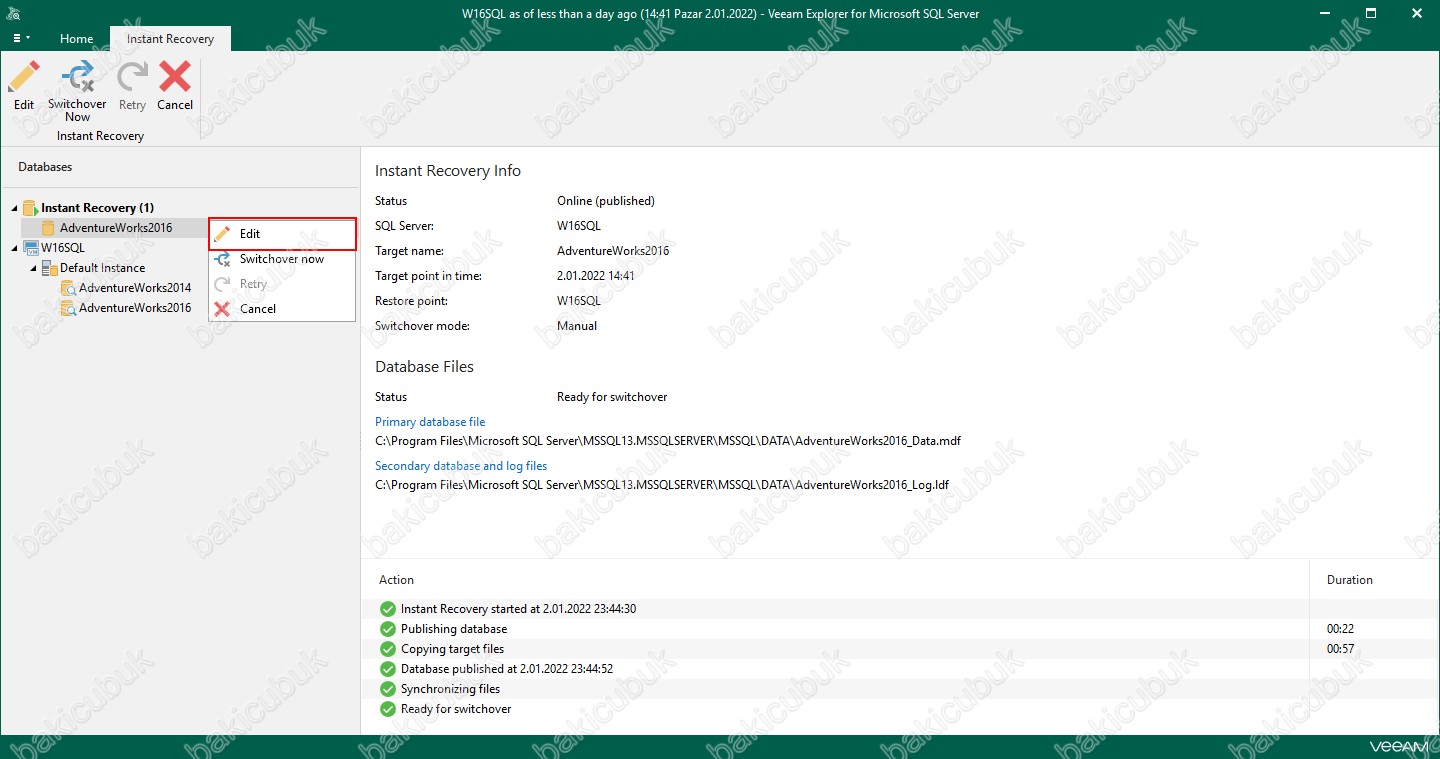Click red X icon in context menu

[x=222, y=309]
